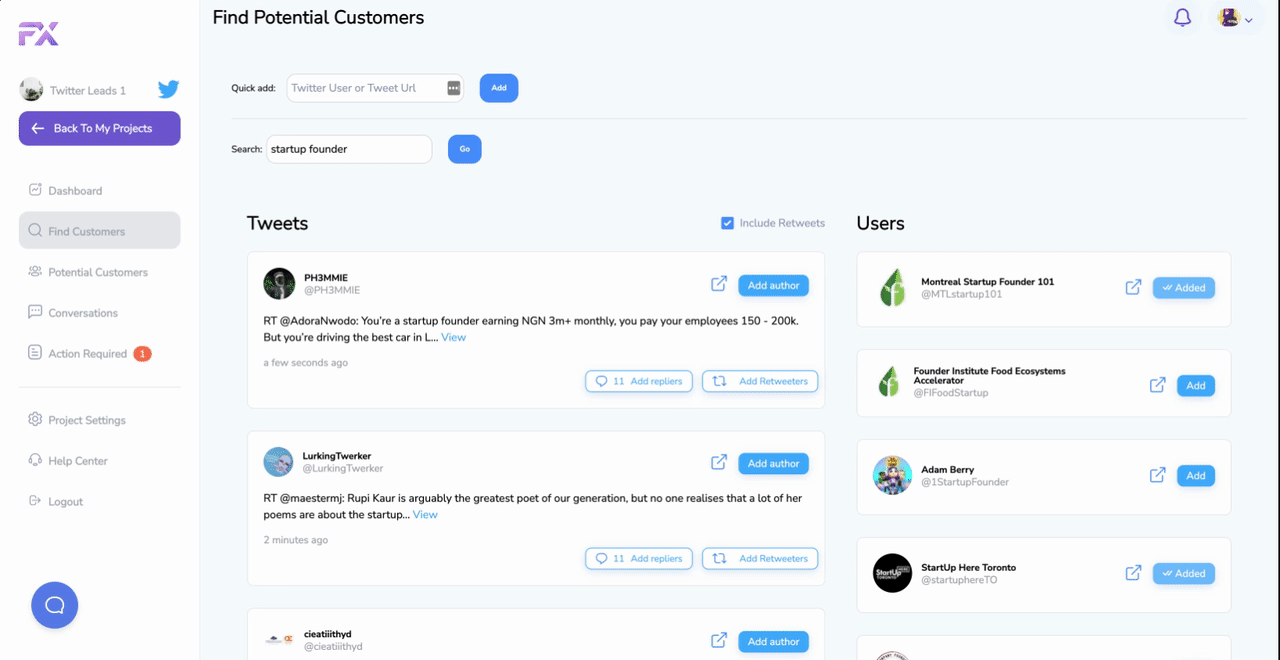Click View link on PH3MMIE tweet
The image size is (1280, 660).
click(453, 337)
